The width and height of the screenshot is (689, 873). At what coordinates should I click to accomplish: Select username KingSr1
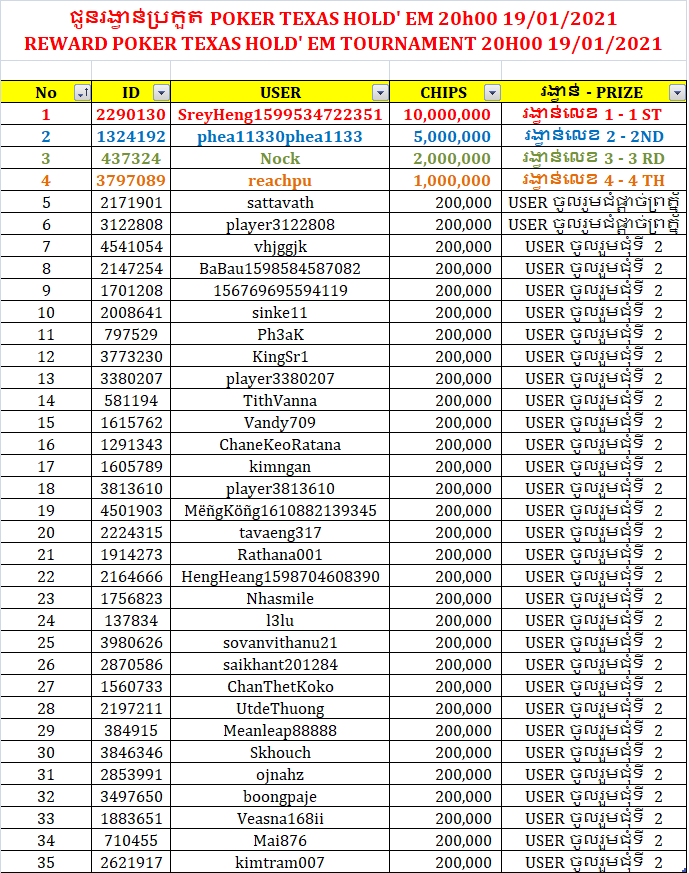pos(280,356)
